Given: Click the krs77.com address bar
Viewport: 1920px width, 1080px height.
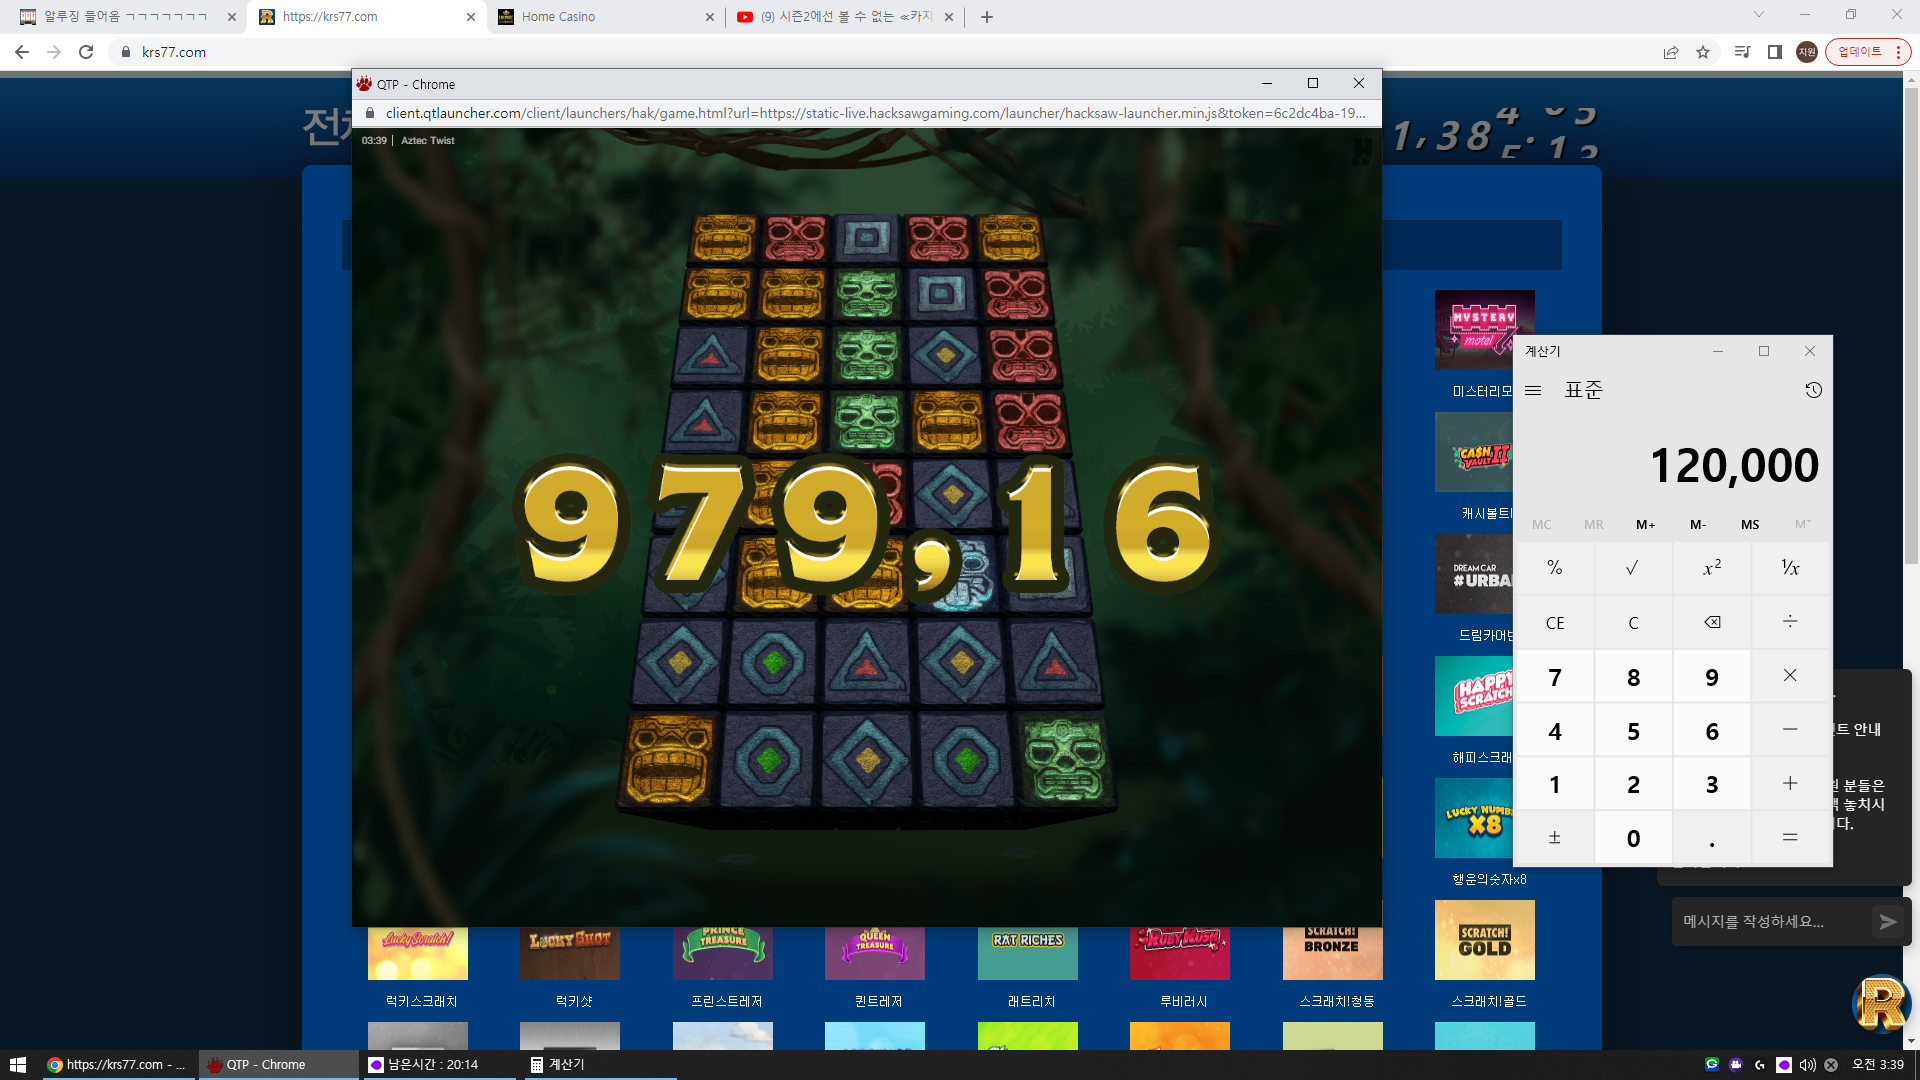Looking at the screenshot, I should [880, 52].
